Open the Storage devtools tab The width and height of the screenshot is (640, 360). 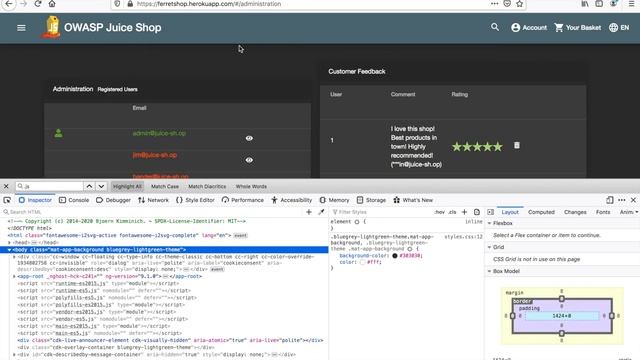(x=371, y=200)
